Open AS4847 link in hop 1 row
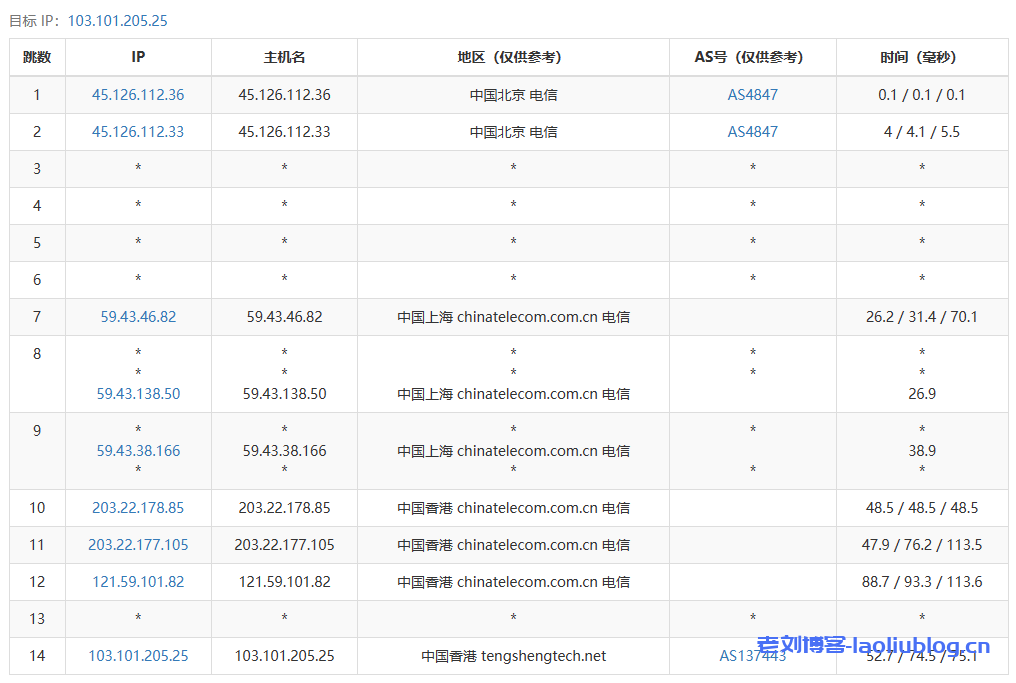Image resolution: width=1016 pixels, height=683 pixels. coord(752,94)
